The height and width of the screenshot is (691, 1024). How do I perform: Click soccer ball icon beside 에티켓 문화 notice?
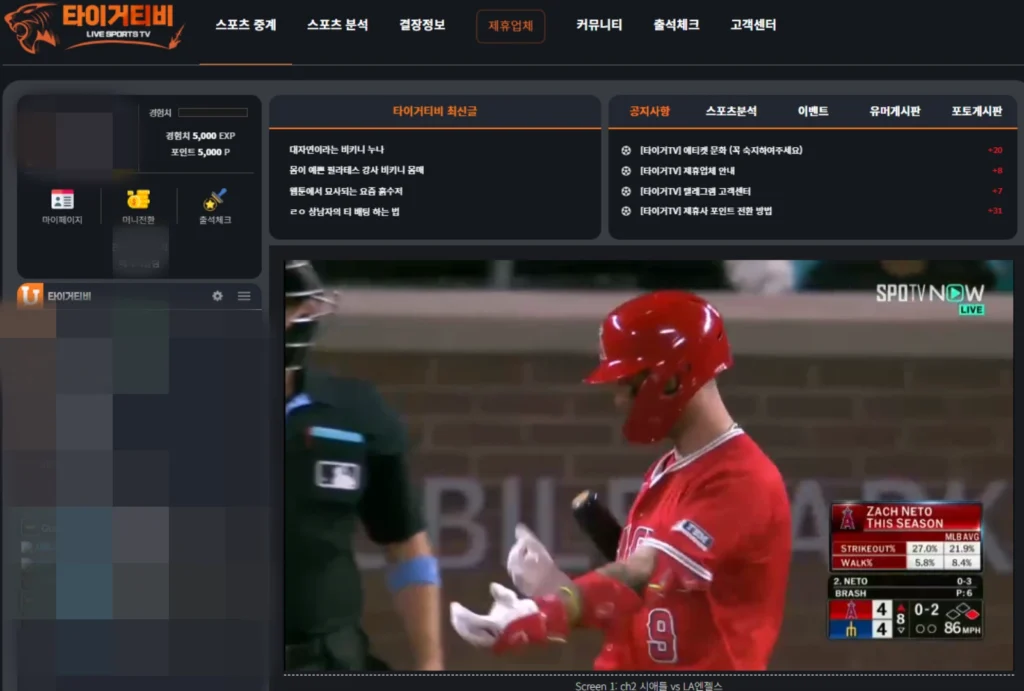pyautogui.click(x=626, y=150)
